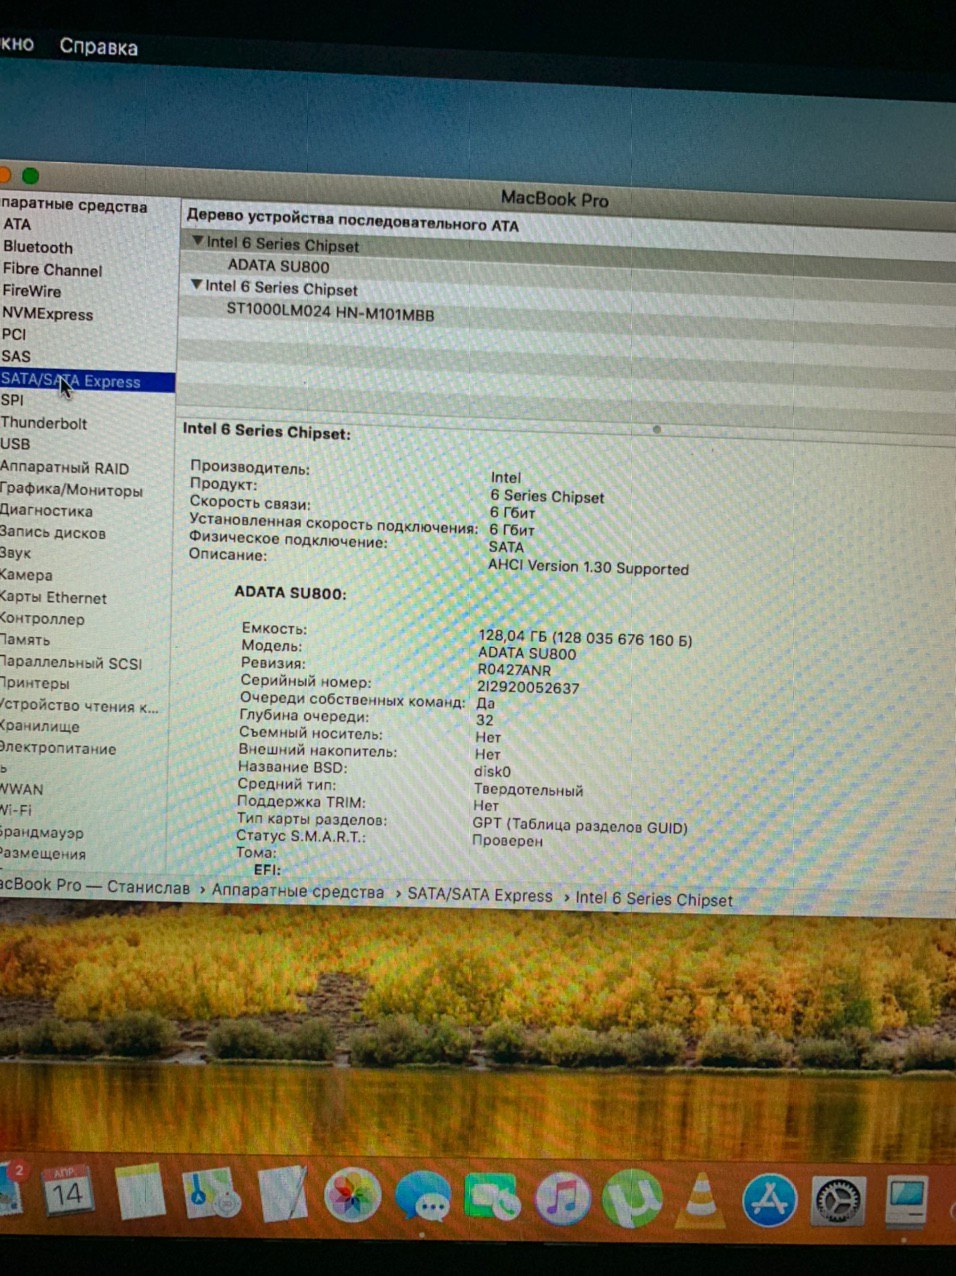
Task: Collapse Intel 6 Series Chipset above ST1000LM024
Action: click(197, 285)
